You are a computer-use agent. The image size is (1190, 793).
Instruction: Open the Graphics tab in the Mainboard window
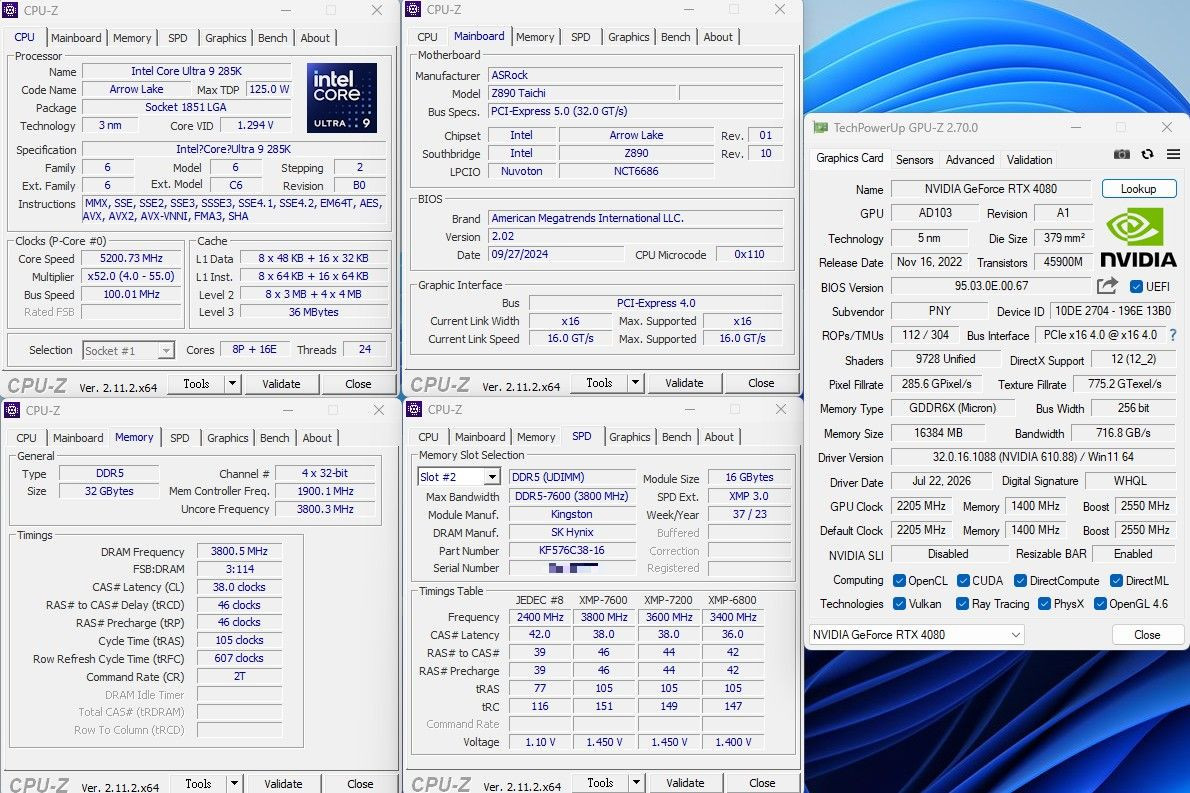tap(628, 36)
